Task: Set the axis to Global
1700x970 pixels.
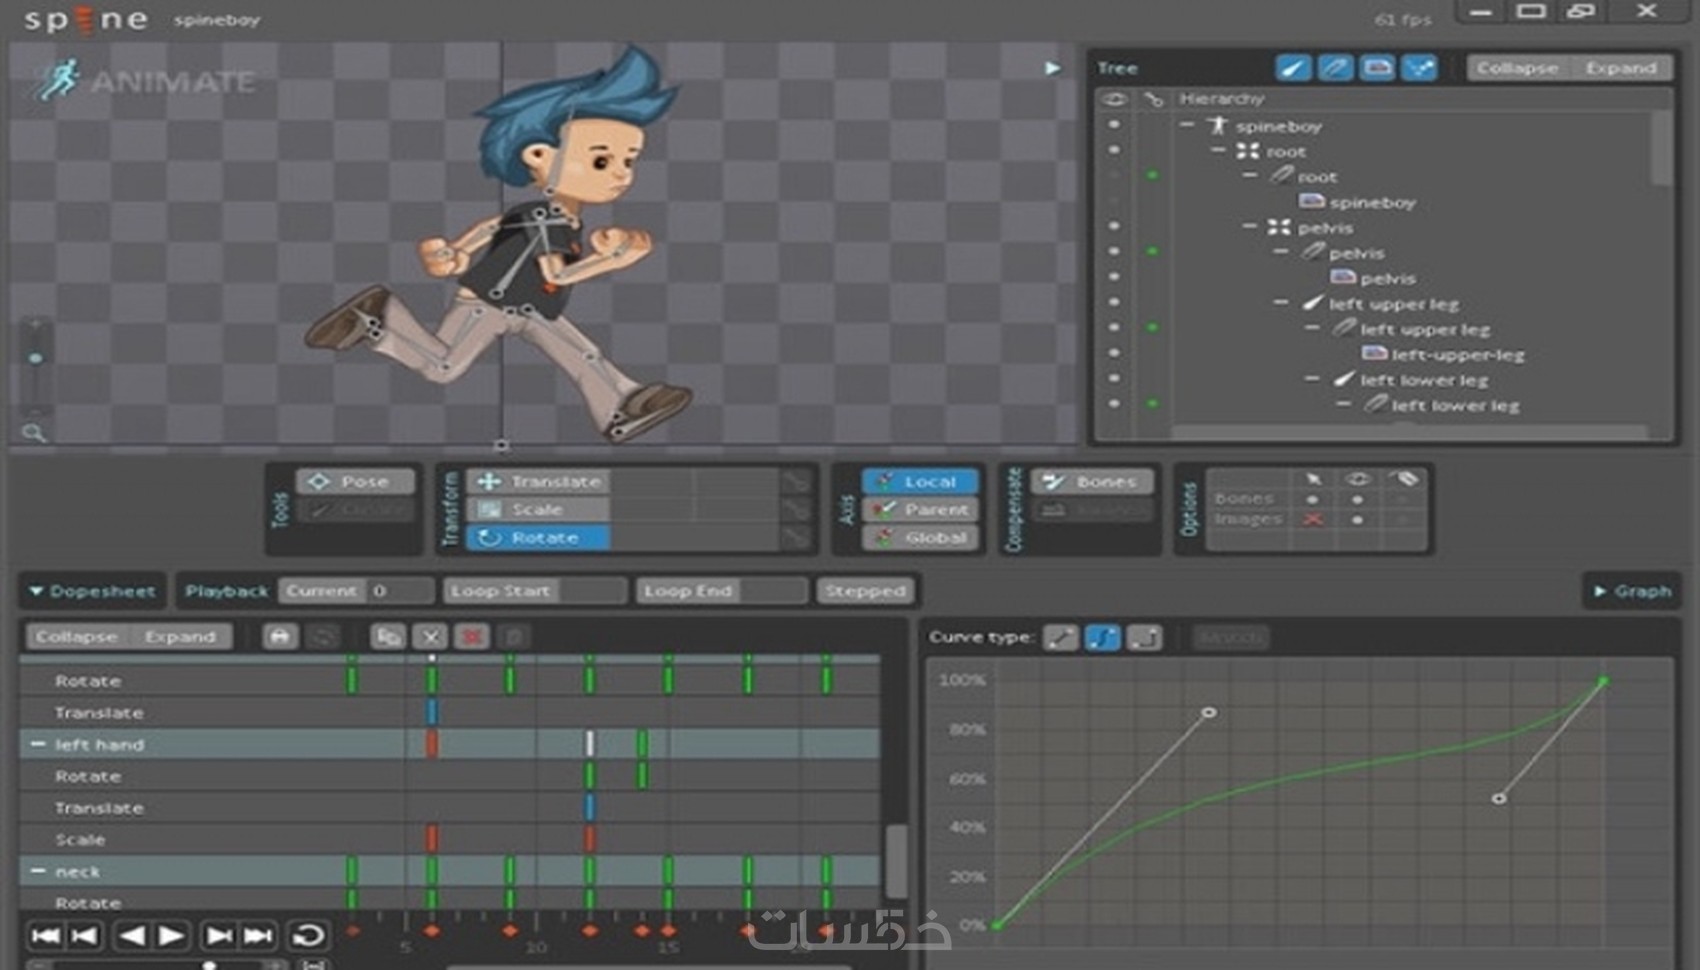Action: (920, 537)
